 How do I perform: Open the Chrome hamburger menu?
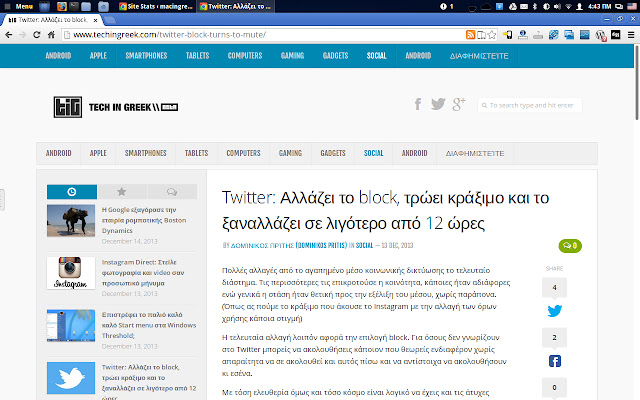tap(631, 35)
